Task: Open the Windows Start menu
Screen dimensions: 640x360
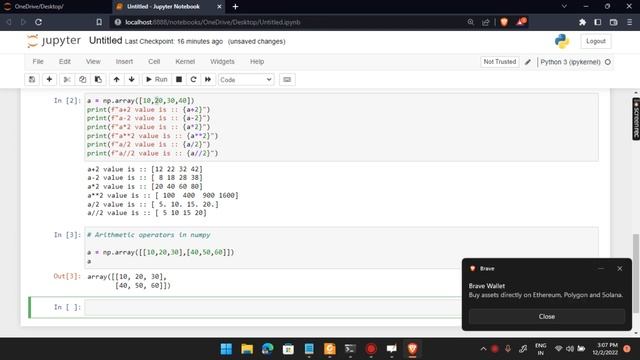Action: [x=226, y=349]
